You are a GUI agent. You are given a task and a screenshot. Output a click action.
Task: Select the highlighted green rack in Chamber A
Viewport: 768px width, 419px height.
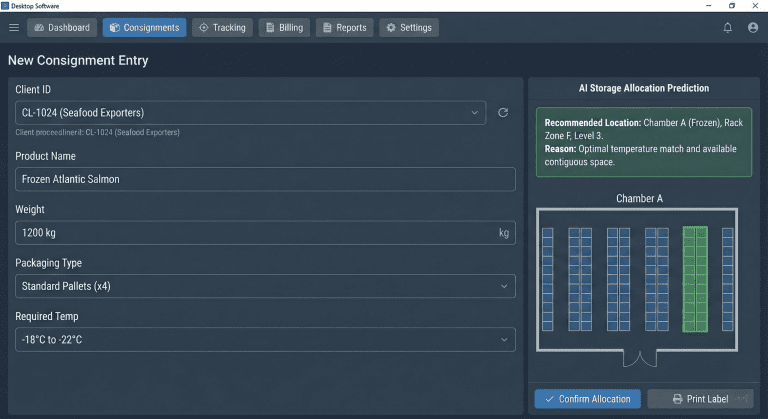click(694, 279)
